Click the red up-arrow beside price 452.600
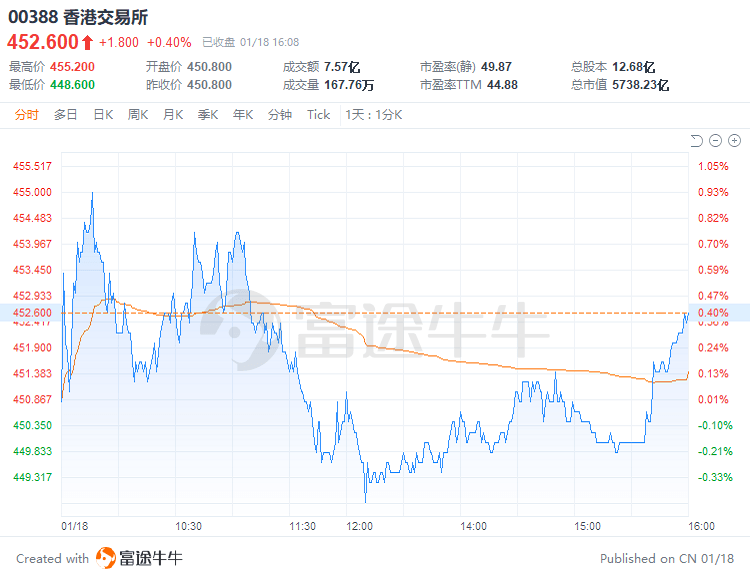 tap(87, 42)
